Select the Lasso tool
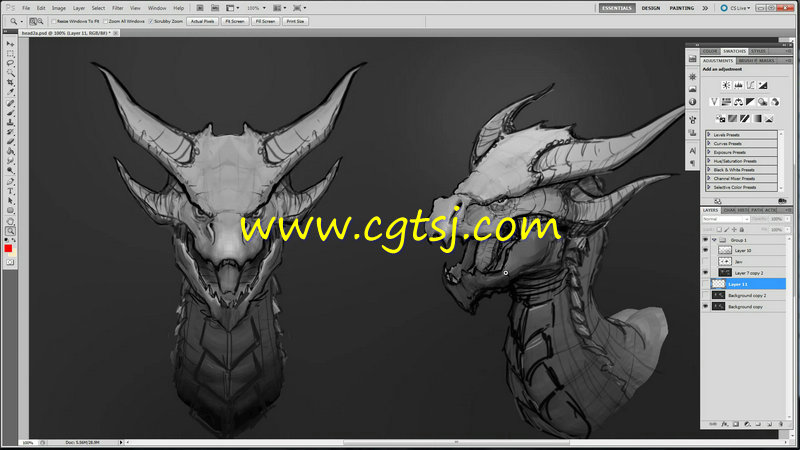 10,63
